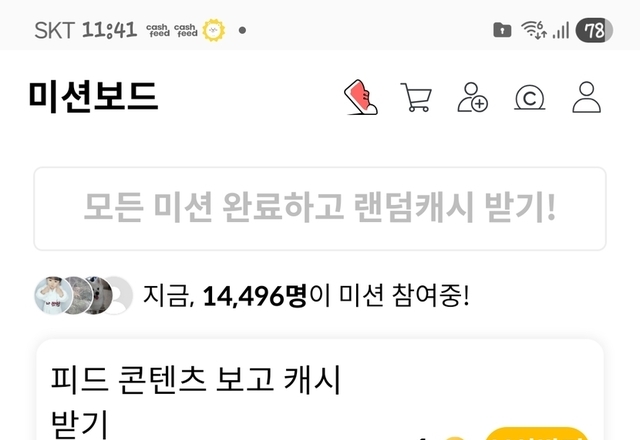
Task: Tap the yellow sun notification icon
Action: pyautogui.click(x=214, y=30)
